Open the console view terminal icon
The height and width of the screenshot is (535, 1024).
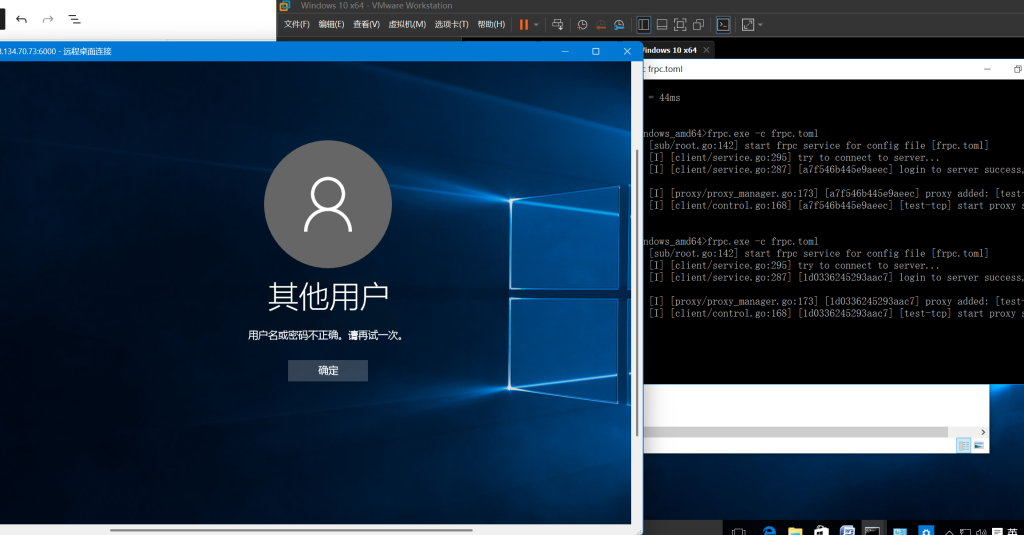click(723, 24)
